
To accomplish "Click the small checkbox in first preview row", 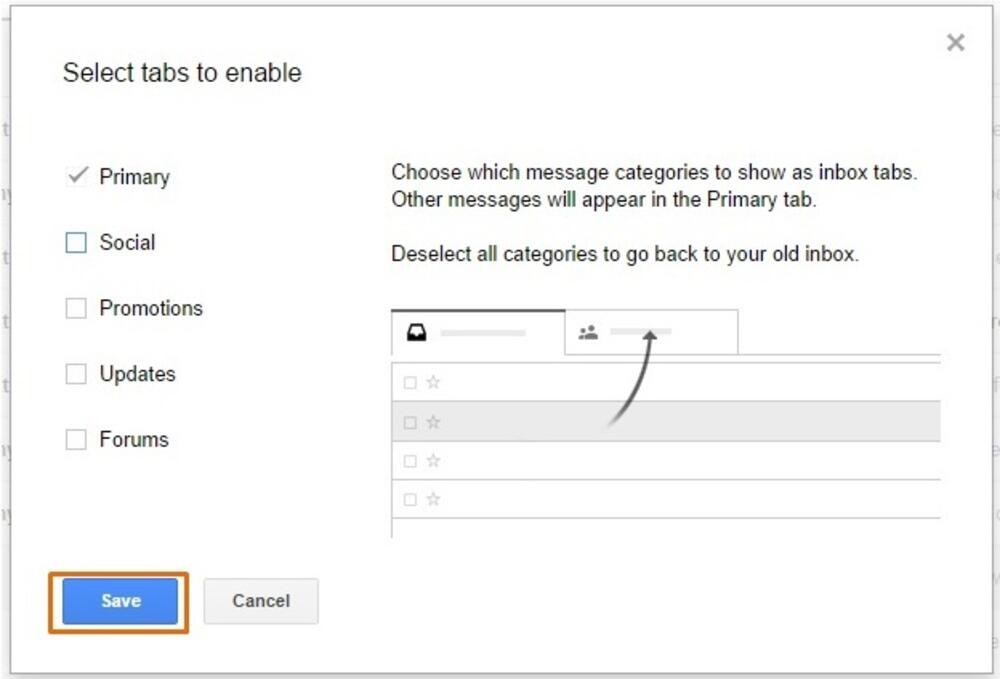I will pyautogui.click(x=409, y=382).
